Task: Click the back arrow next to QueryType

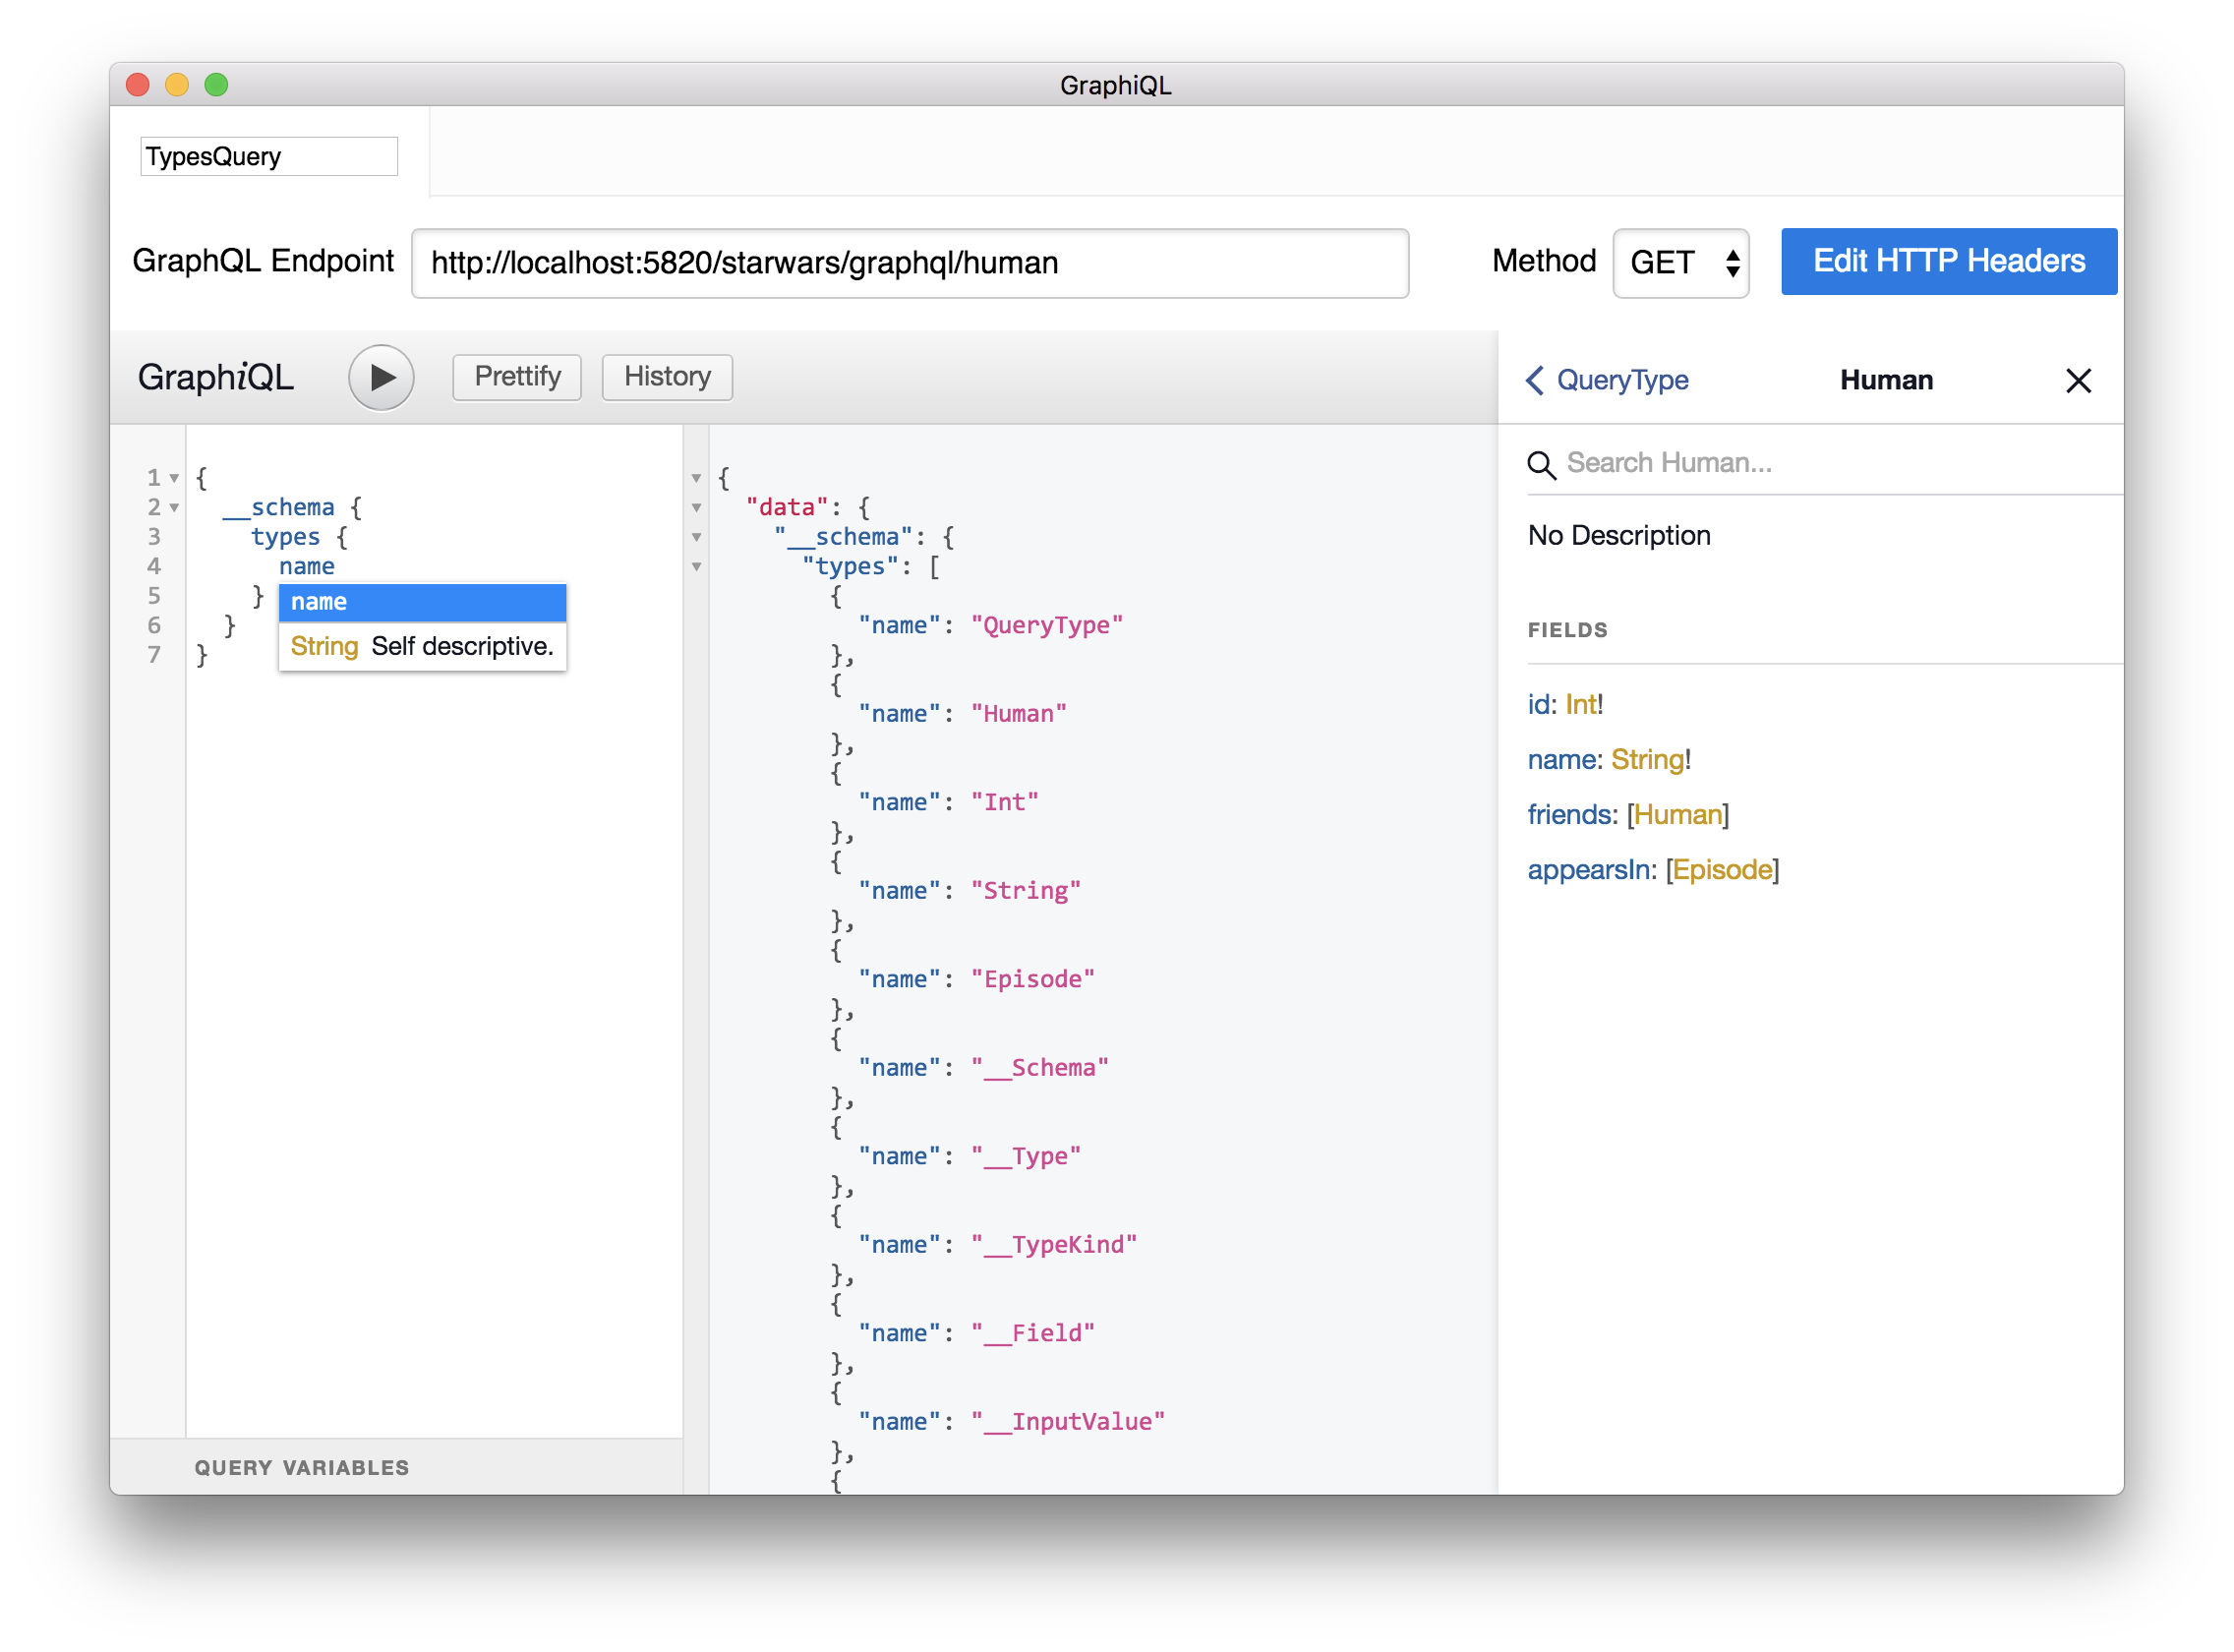Action: pyautogui.click(x=1533, y=380)
